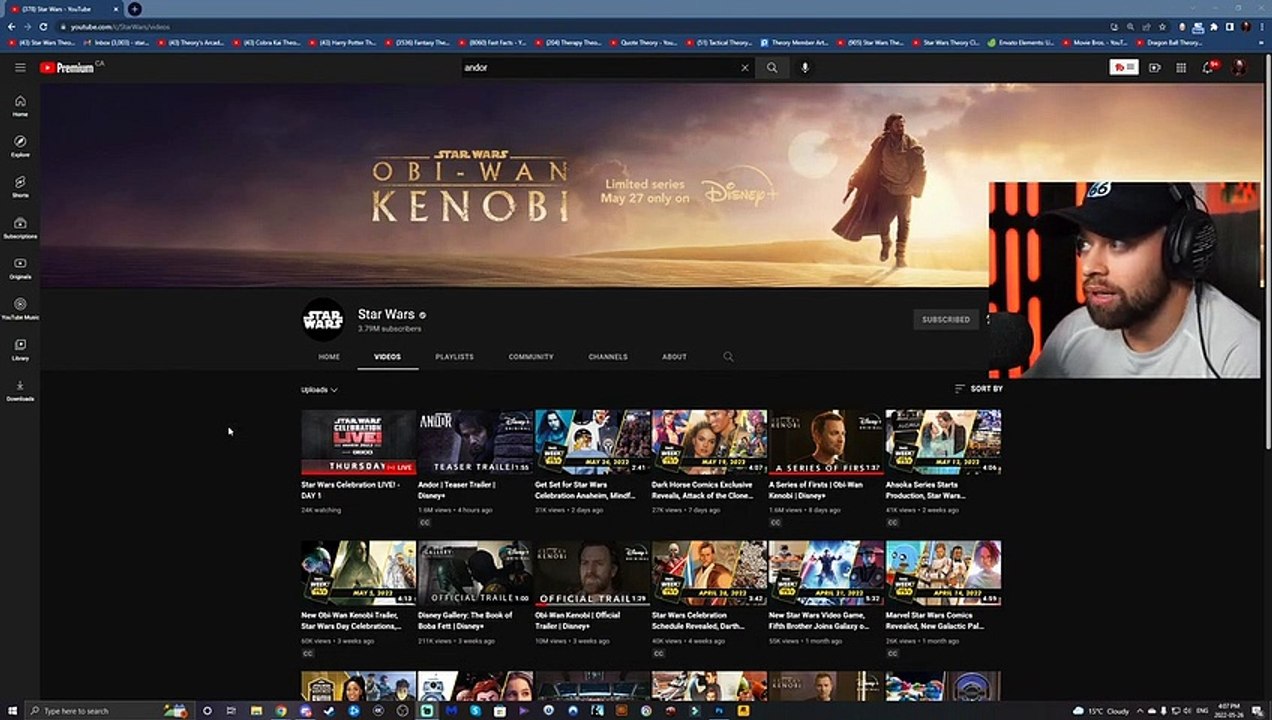Switch to the PLAYLISTS tab
This screenshot has height=720, width=1272.
tap(454, 357)
